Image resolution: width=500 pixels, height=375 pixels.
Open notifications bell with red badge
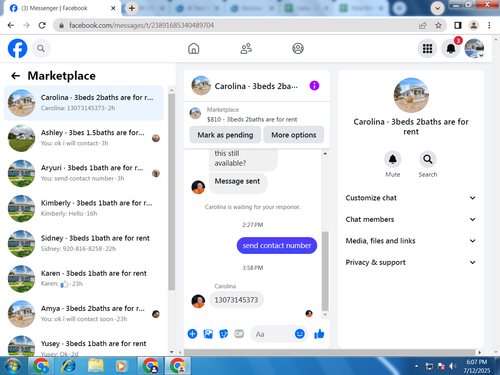(451, 49)
